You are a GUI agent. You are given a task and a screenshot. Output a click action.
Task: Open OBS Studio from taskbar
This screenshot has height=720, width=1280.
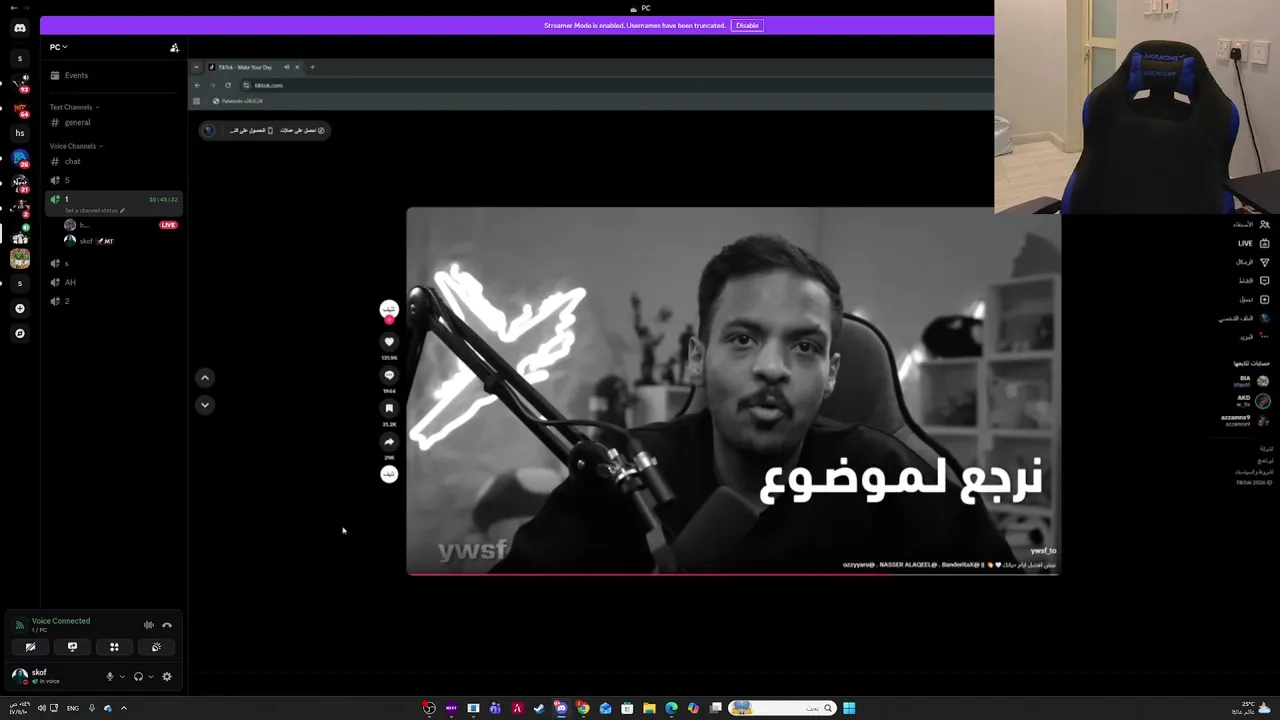click(429, 708)
